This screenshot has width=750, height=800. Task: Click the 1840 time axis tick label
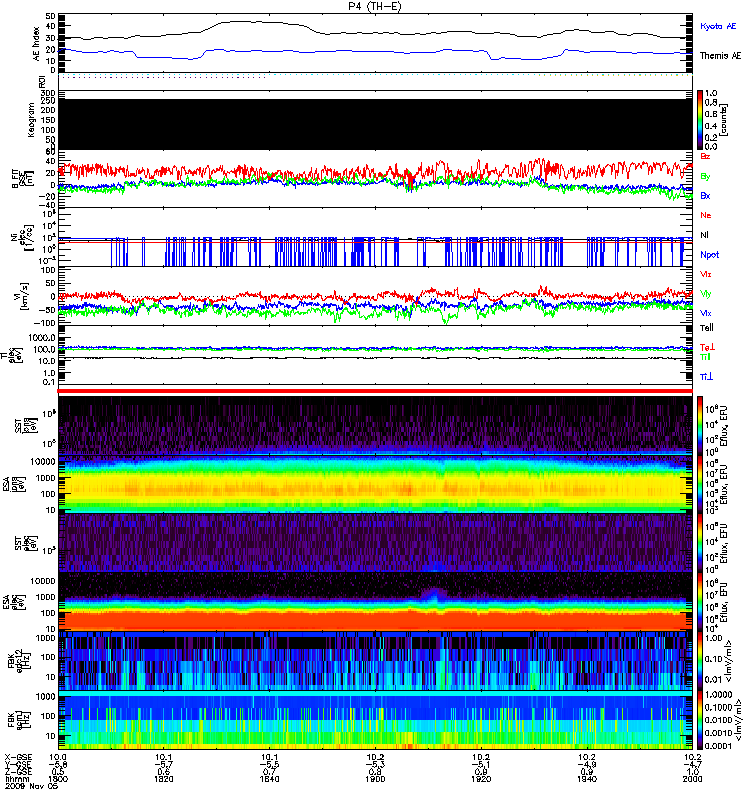coord(269,779)
